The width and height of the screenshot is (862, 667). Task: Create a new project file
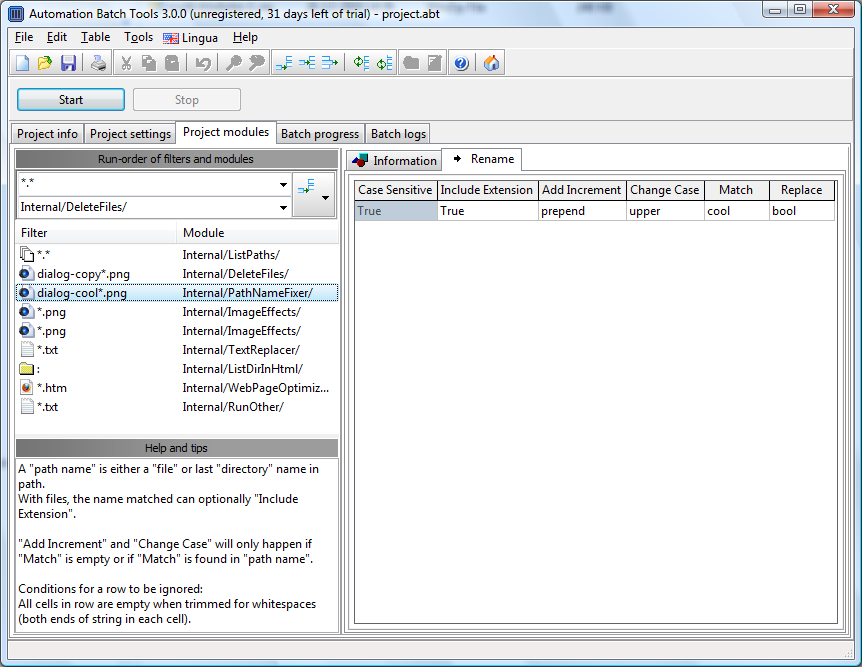(21, 62)
